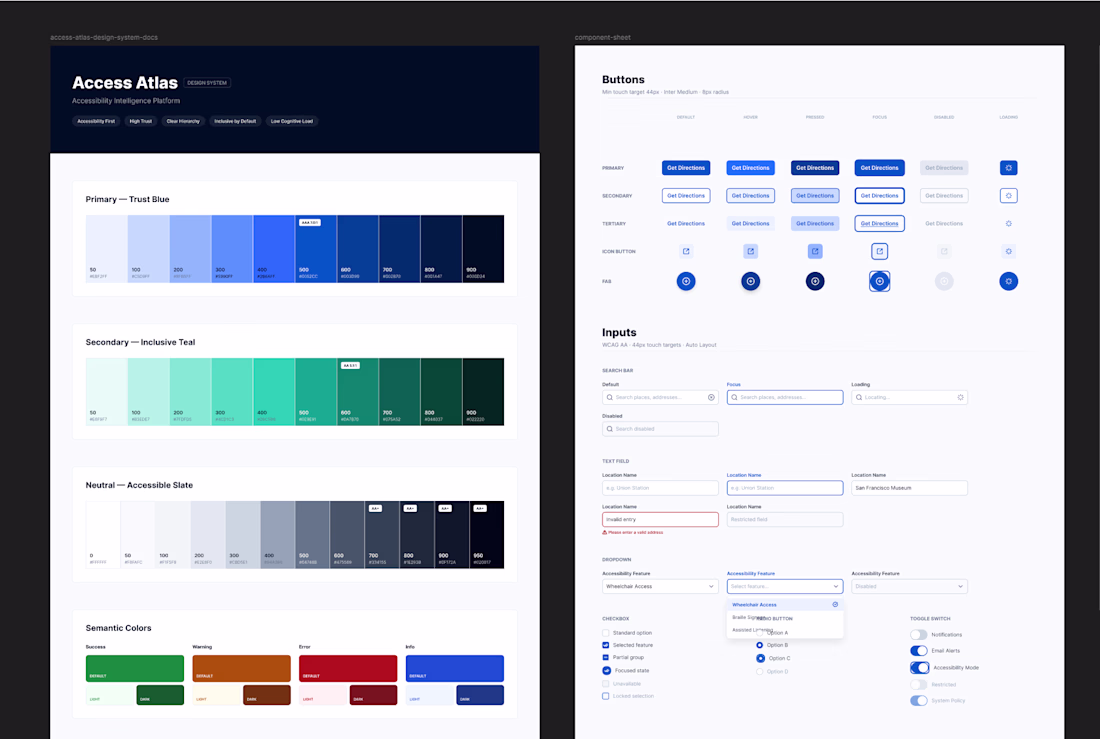Click the Locked selection checkbox
The image size is (1100, 739).
pyautogui.click(x=605, y=696)
